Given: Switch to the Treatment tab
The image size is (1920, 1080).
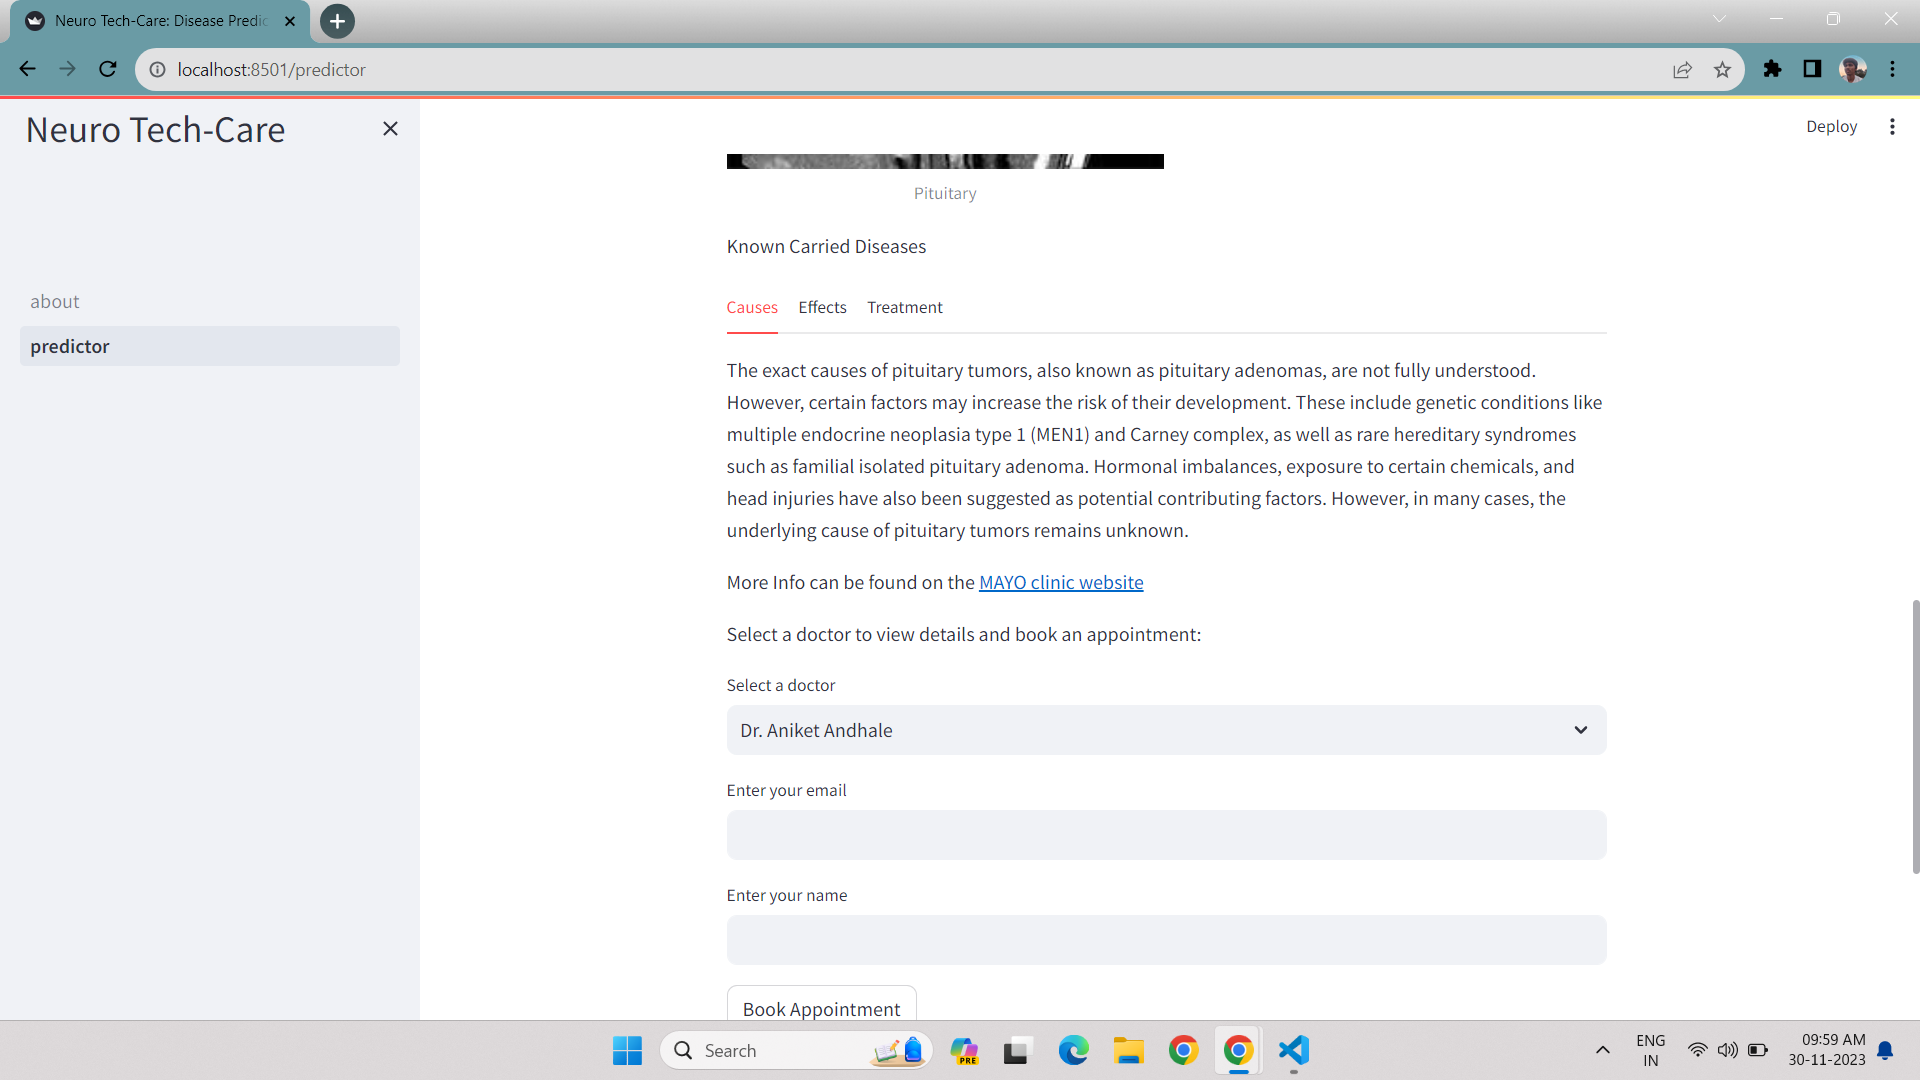Looking at the screenshot, I should point(904,307).
